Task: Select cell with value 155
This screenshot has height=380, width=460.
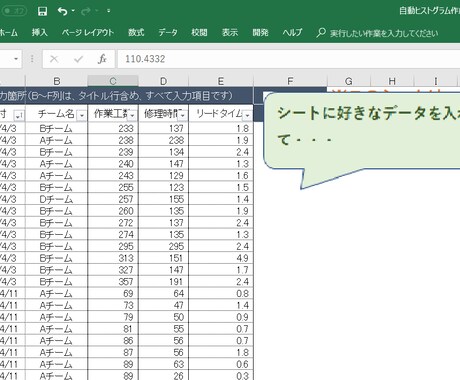Action: (163, 199)
